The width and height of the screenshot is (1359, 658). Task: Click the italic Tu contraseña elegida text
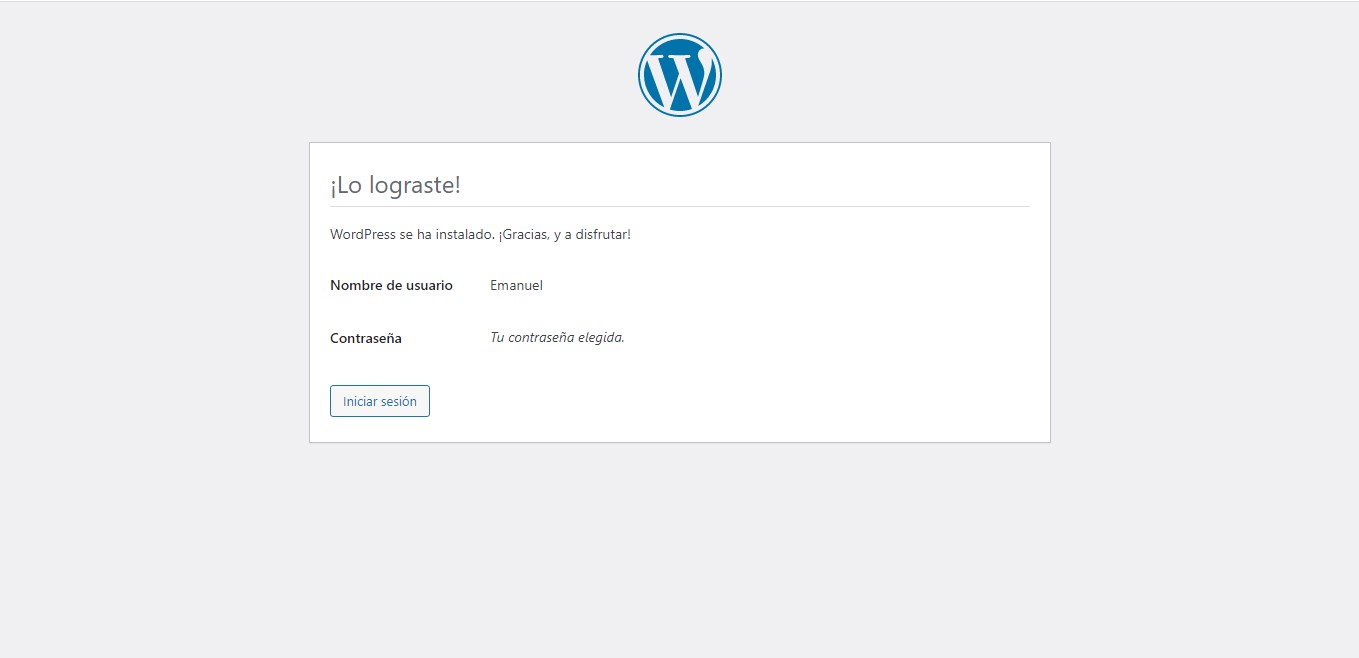click(x=557, y=337)
